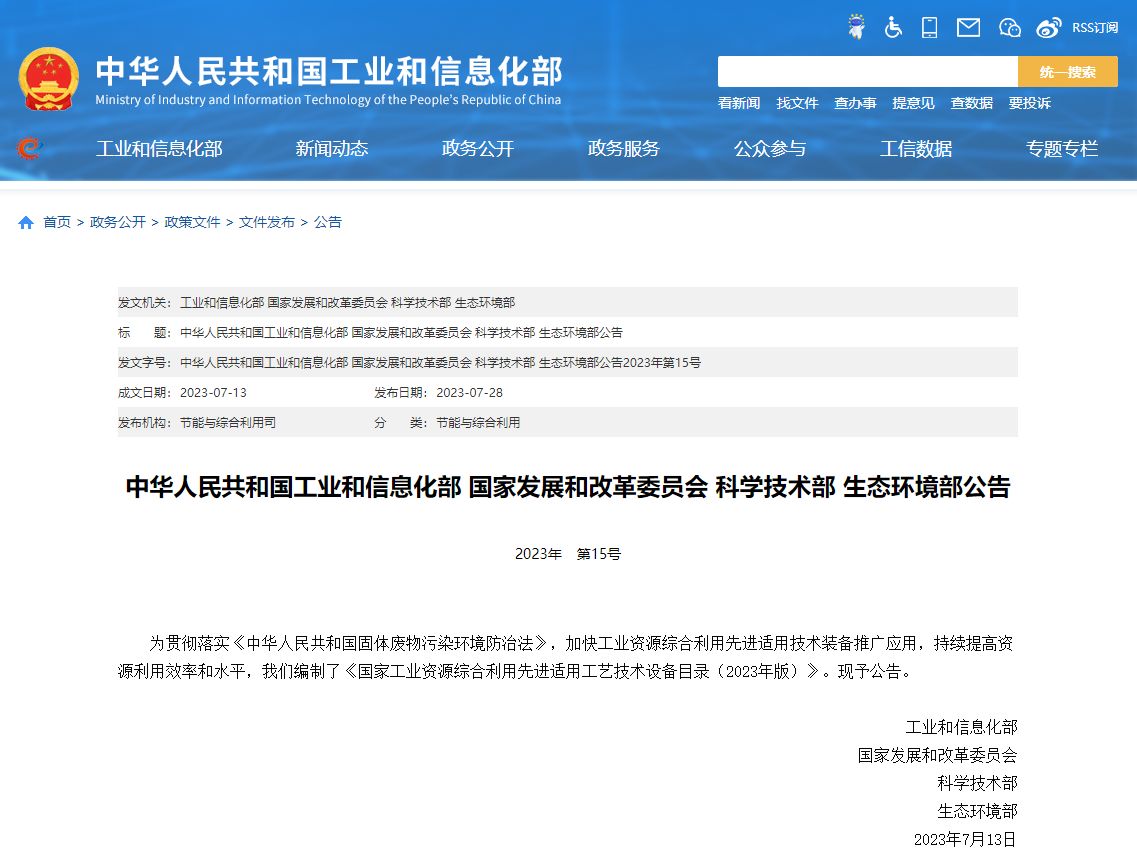Click the 找文件 quick link

[797, 103]
